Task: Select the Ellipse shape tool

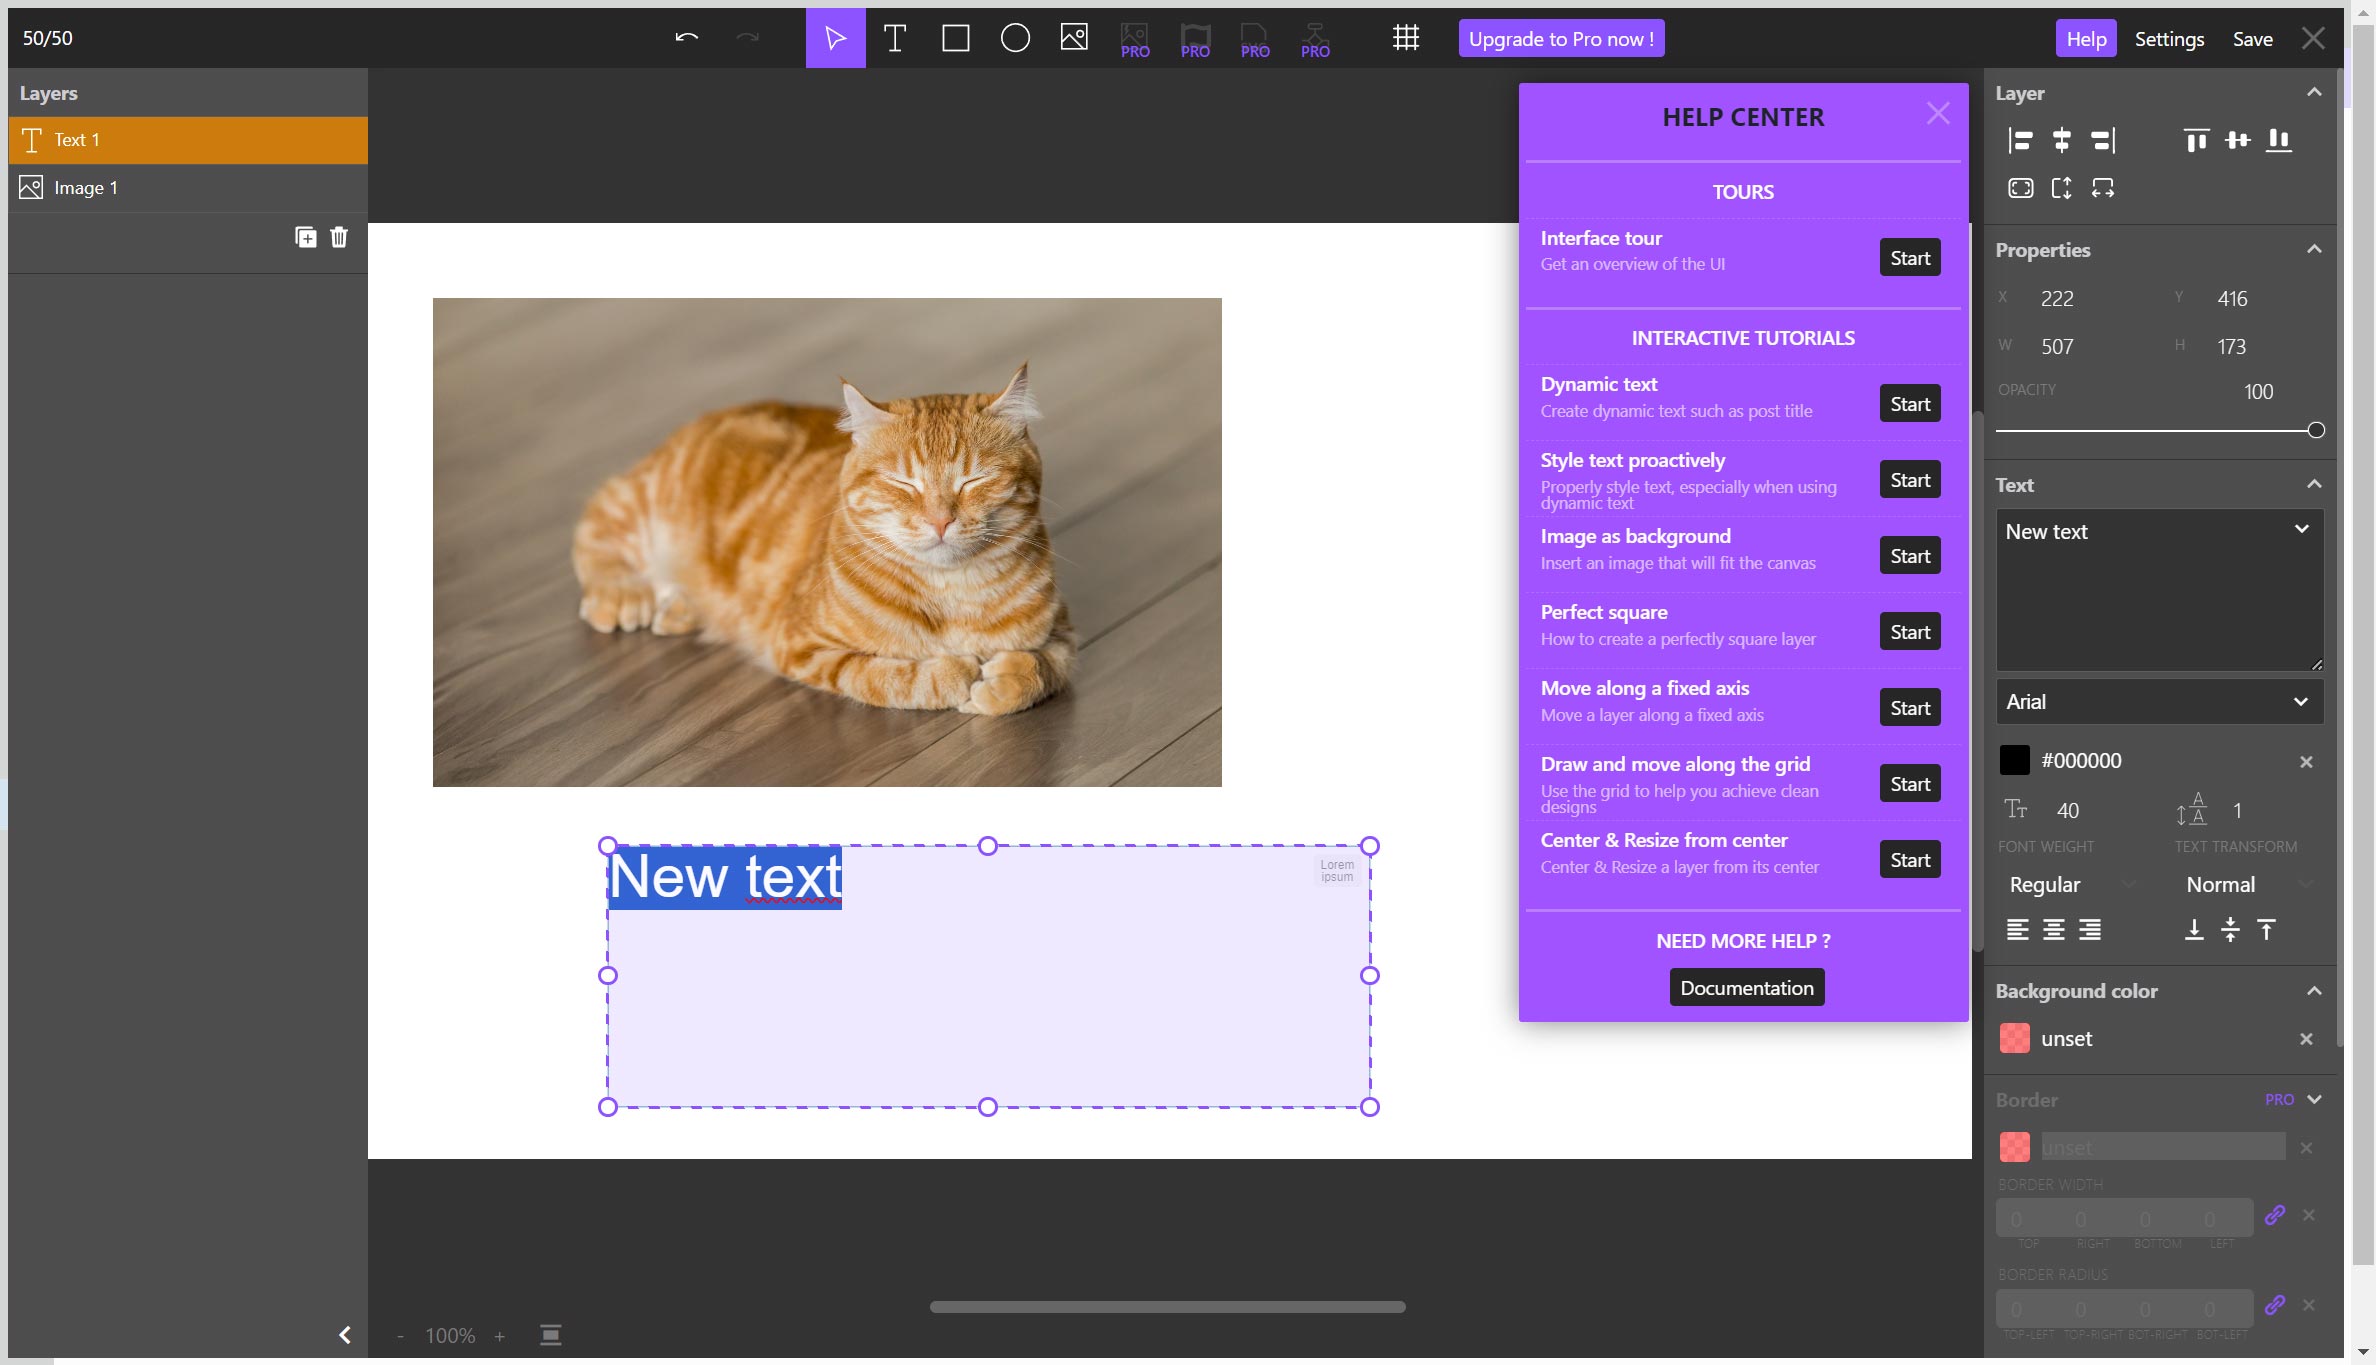Action: click(1015, 38)
